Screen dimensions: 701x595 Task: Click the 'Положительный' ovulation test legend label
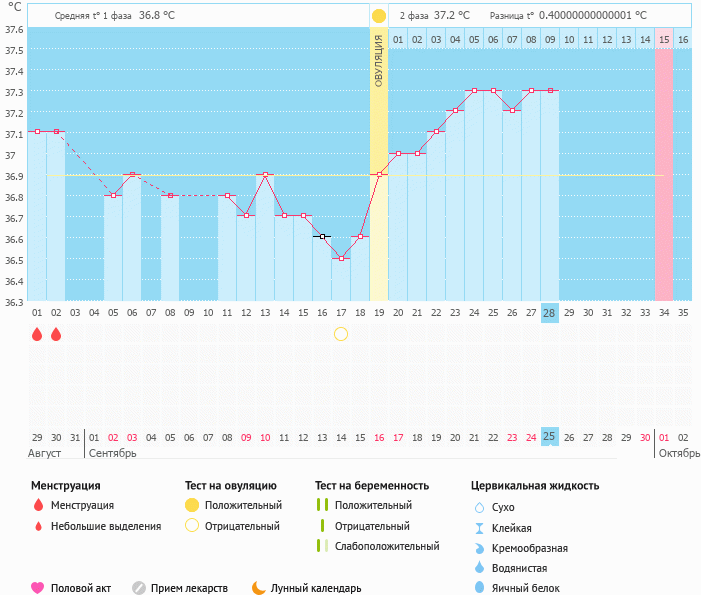pyautogui.click(x=243, y=505)
